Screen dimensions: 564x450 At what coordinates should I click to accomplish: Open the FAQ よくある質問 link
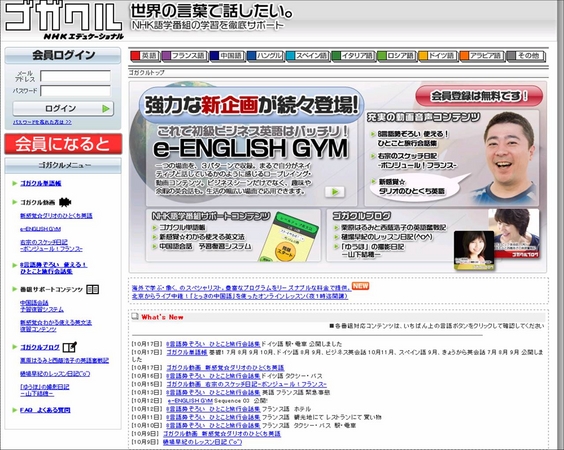(x=45, y=410)
